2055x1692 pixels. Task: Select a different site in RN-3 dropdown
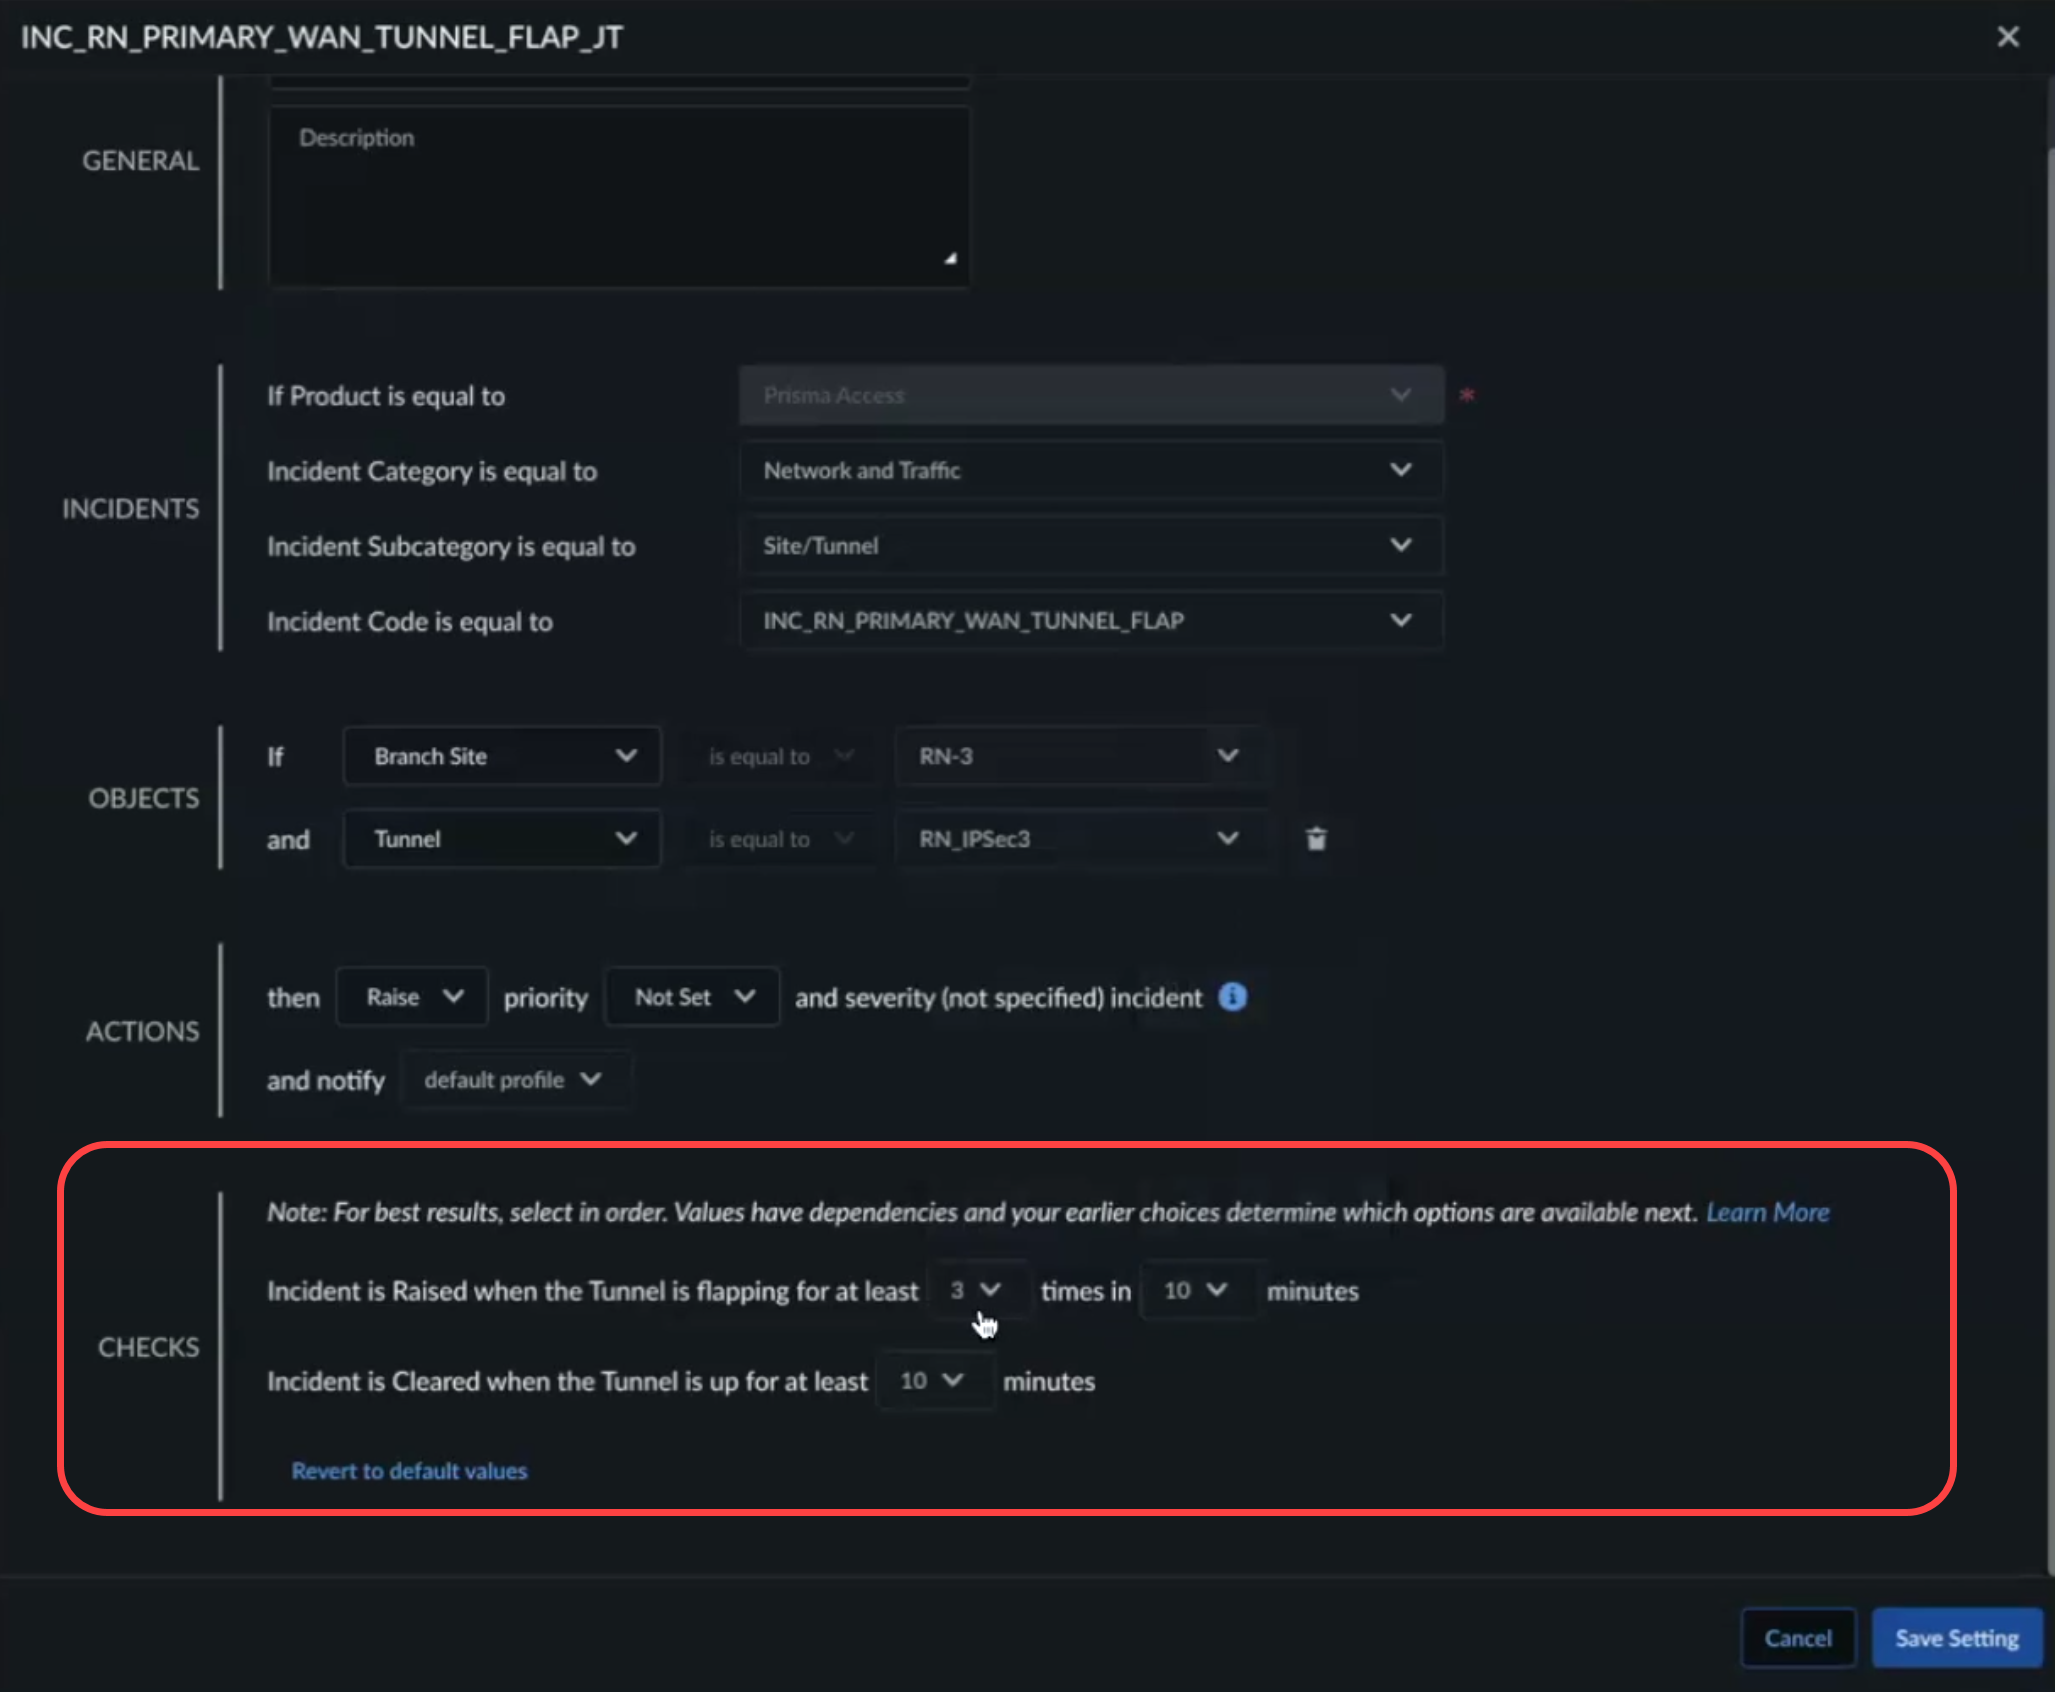[1078, 756]
